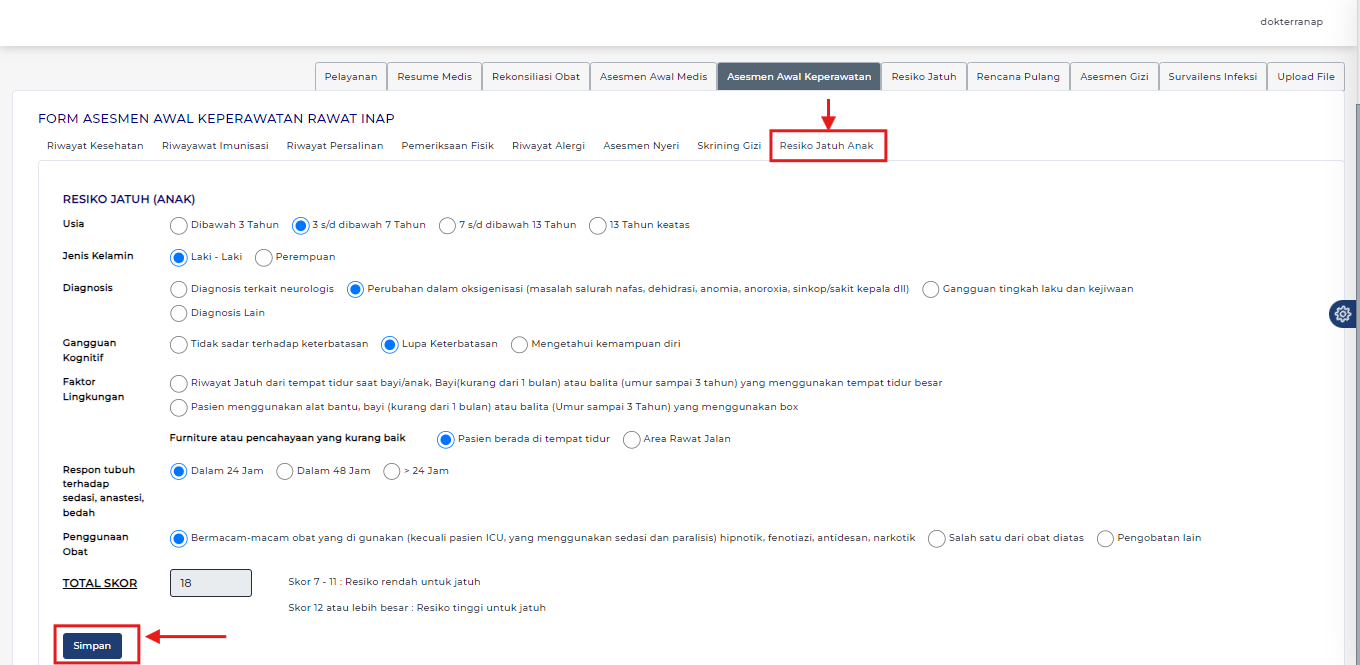Pick 'Mengetahui kemampuan diri' option

(519, 344)
